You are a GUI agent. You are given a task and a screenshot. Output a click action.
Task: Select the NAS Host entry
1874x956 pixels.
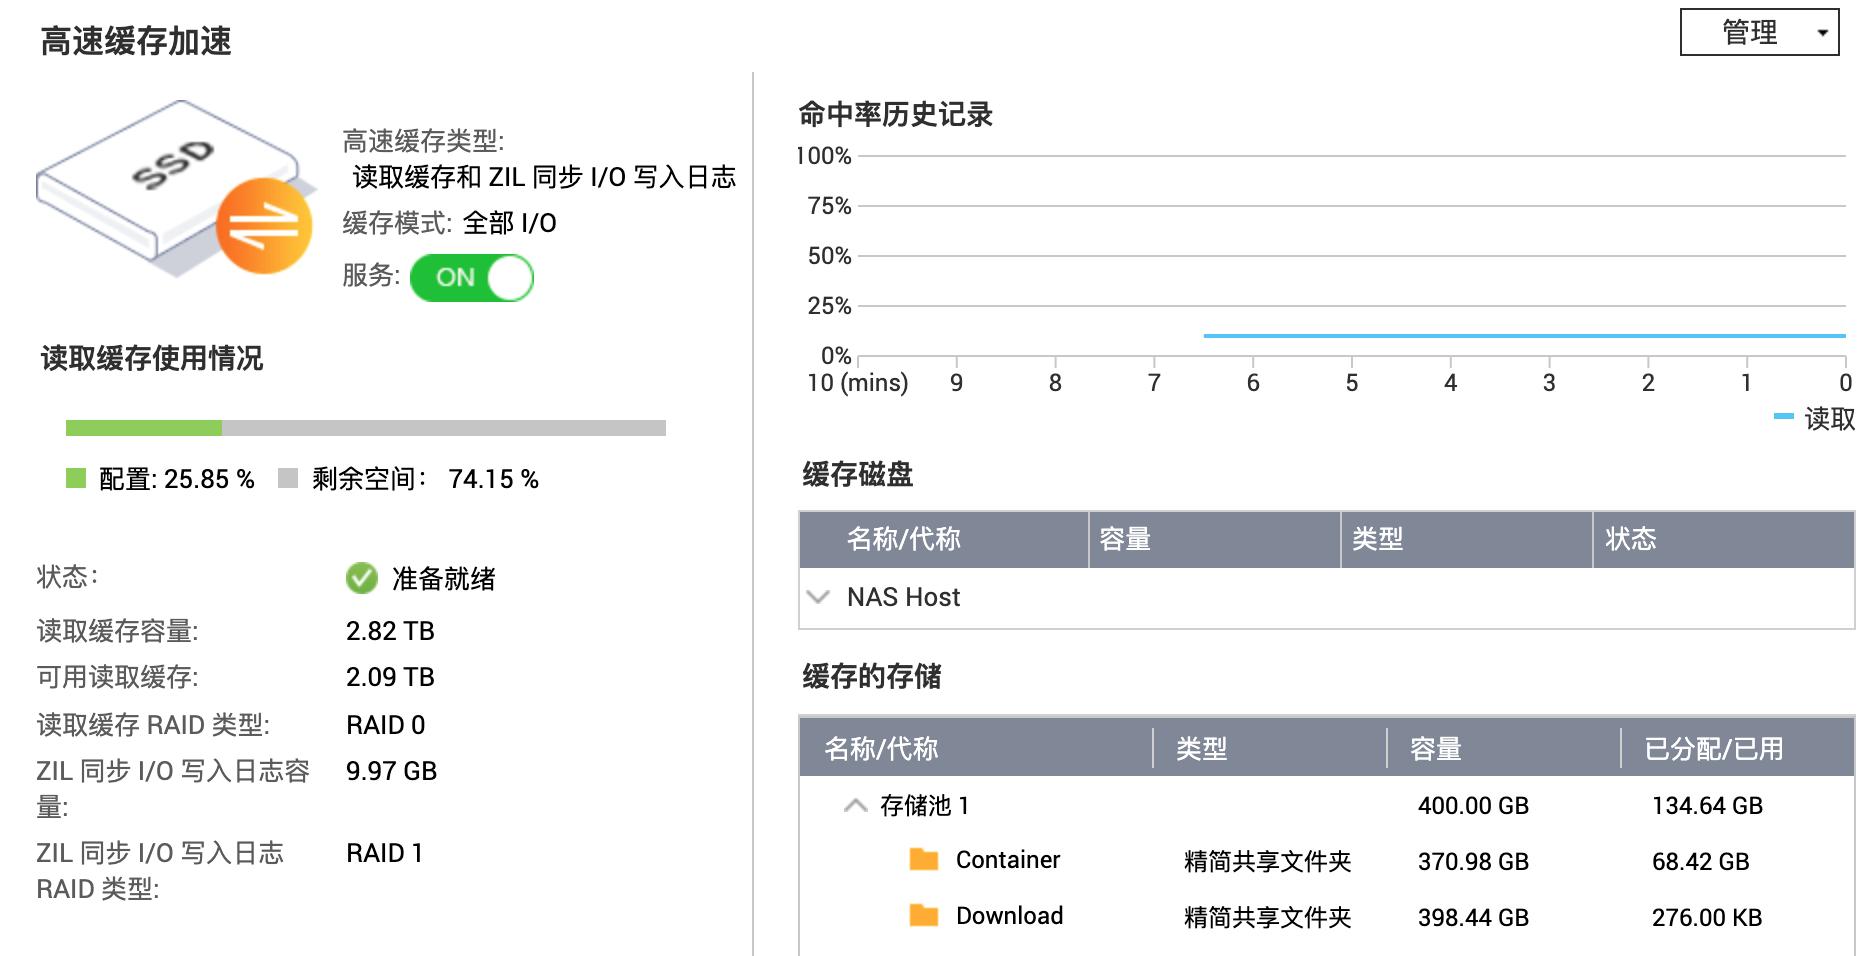coord(905,597)
